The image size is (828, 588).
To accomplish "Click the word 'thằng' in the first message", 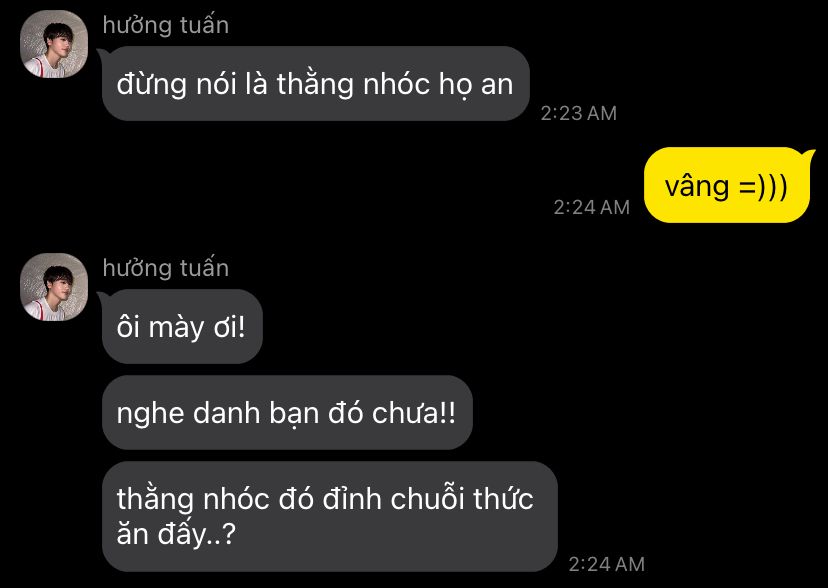I will 315,84.
